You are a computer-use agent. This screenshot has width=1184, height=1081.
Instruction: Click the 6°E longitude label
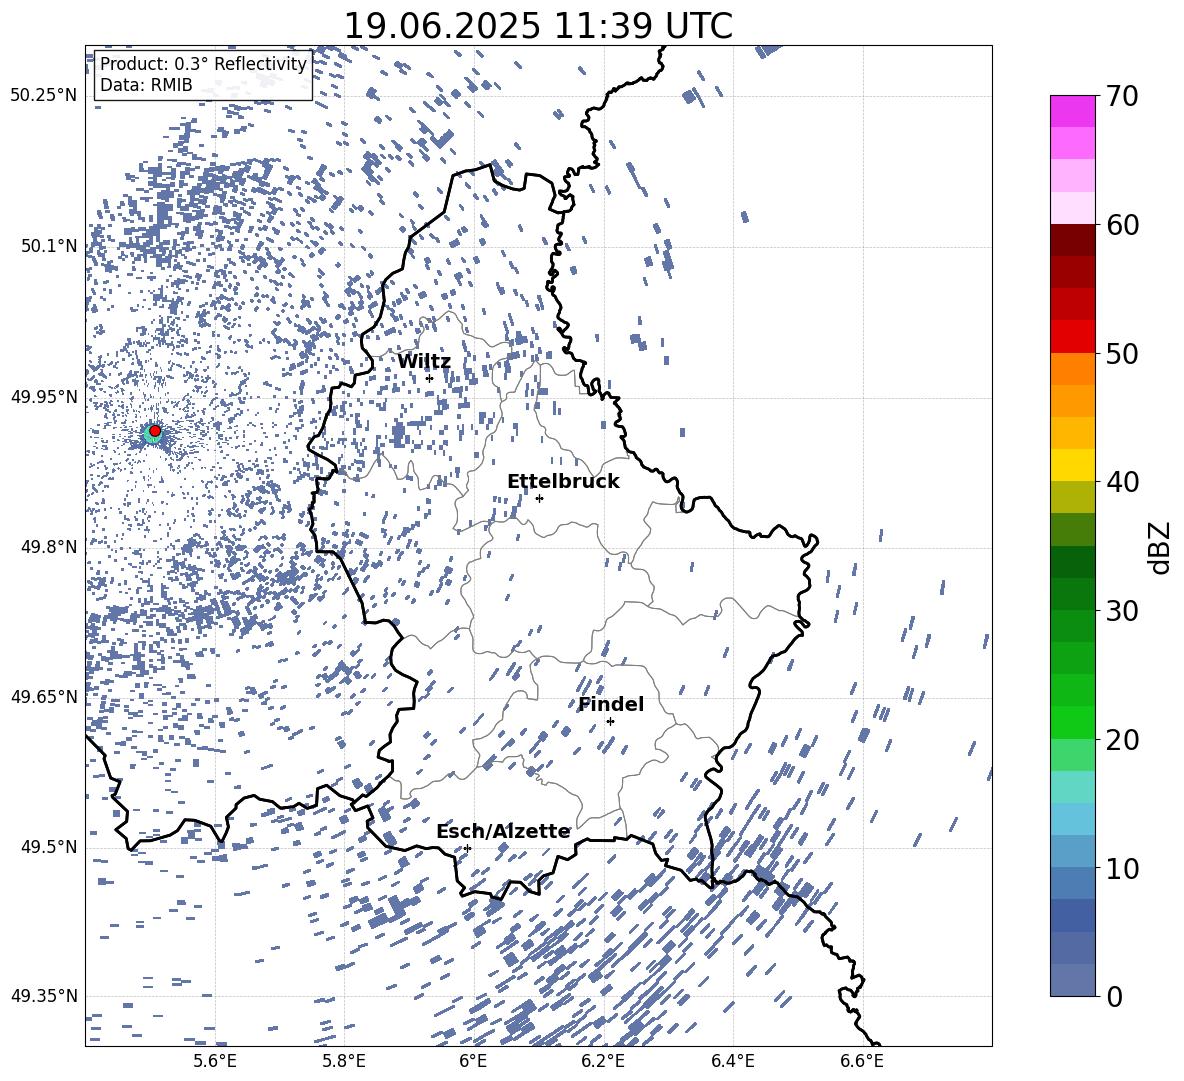coord(473,1061)
